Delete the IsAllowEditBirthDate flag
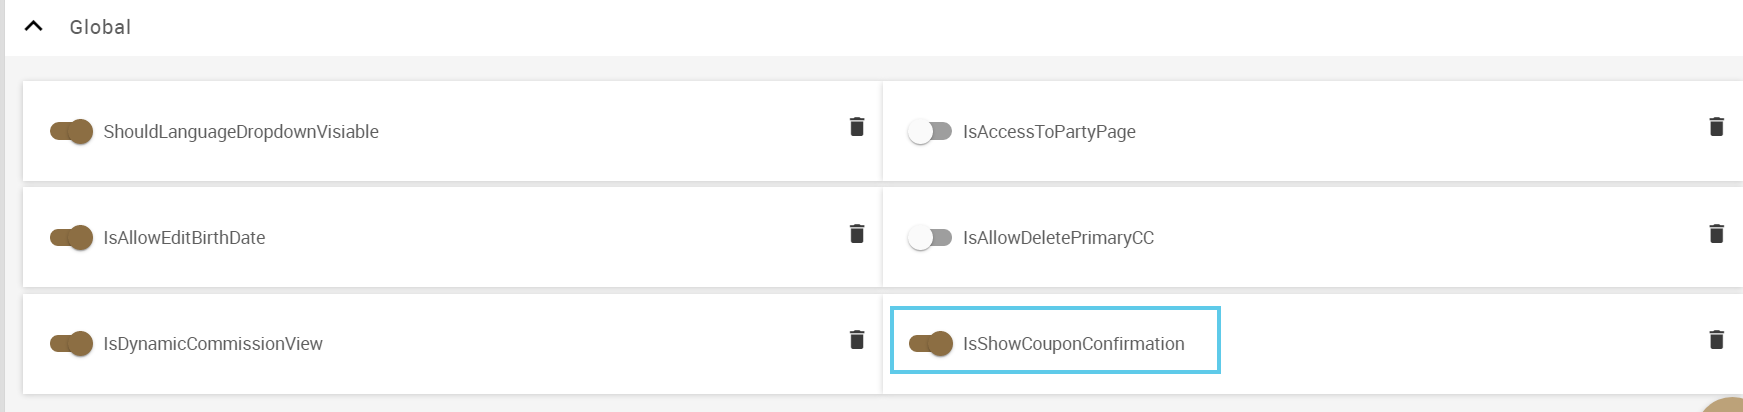 click(857, 234)
